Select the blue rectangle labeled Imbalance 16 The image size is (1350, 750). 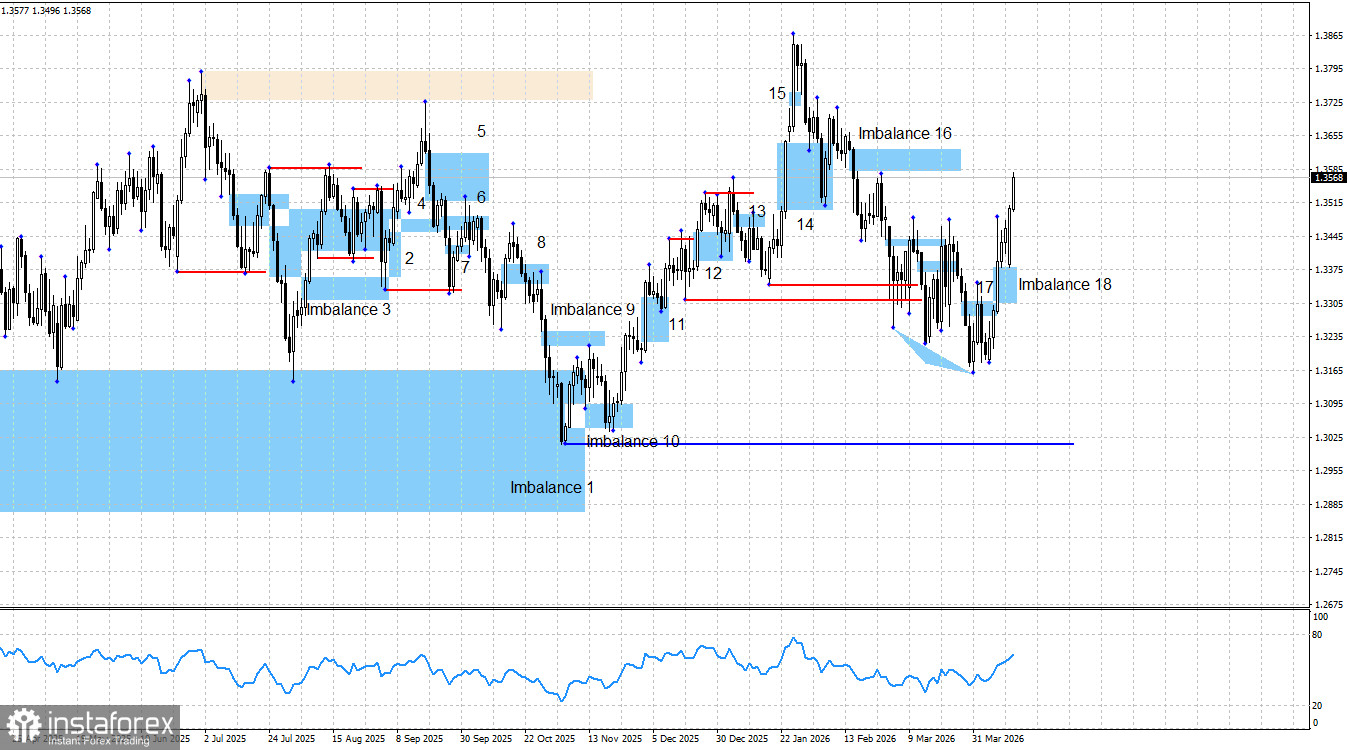tap(905, 158)
